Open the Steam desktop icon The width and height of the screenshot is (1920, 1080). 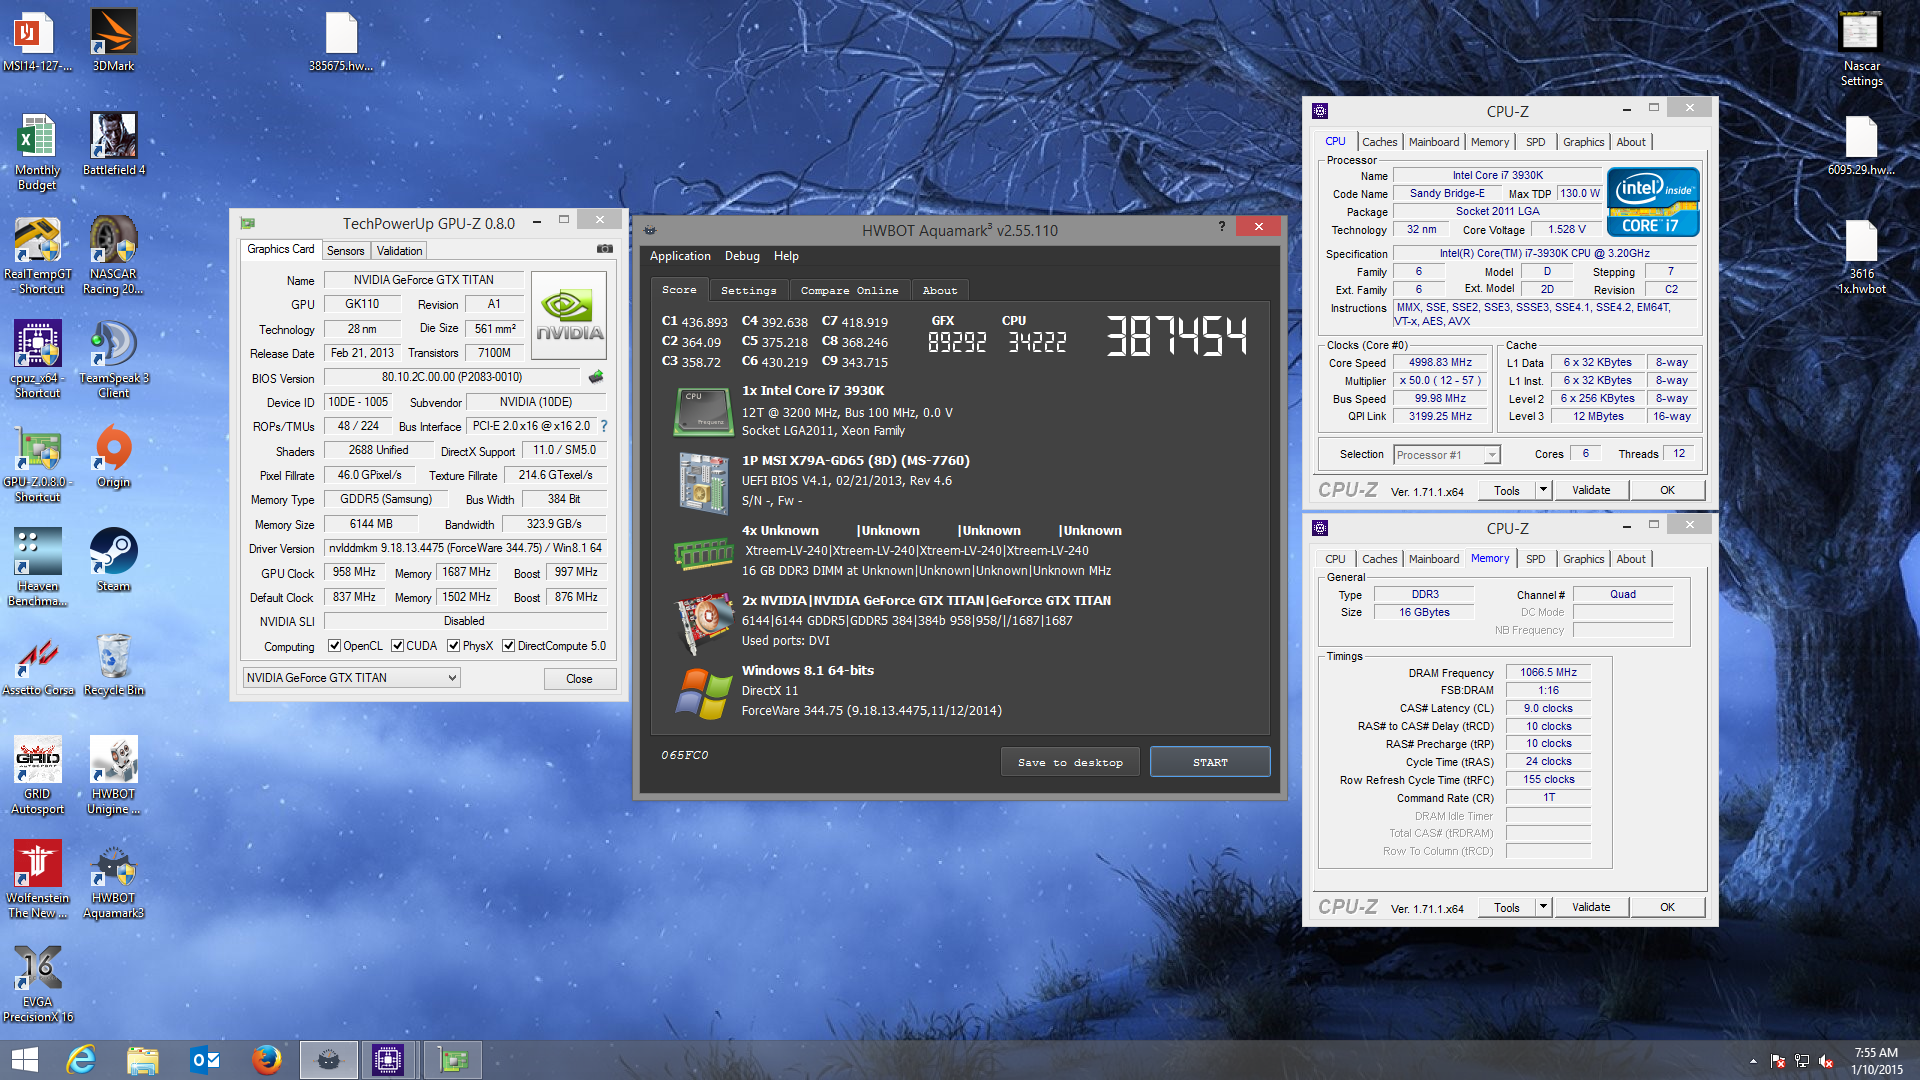click(x=113, y=560)
